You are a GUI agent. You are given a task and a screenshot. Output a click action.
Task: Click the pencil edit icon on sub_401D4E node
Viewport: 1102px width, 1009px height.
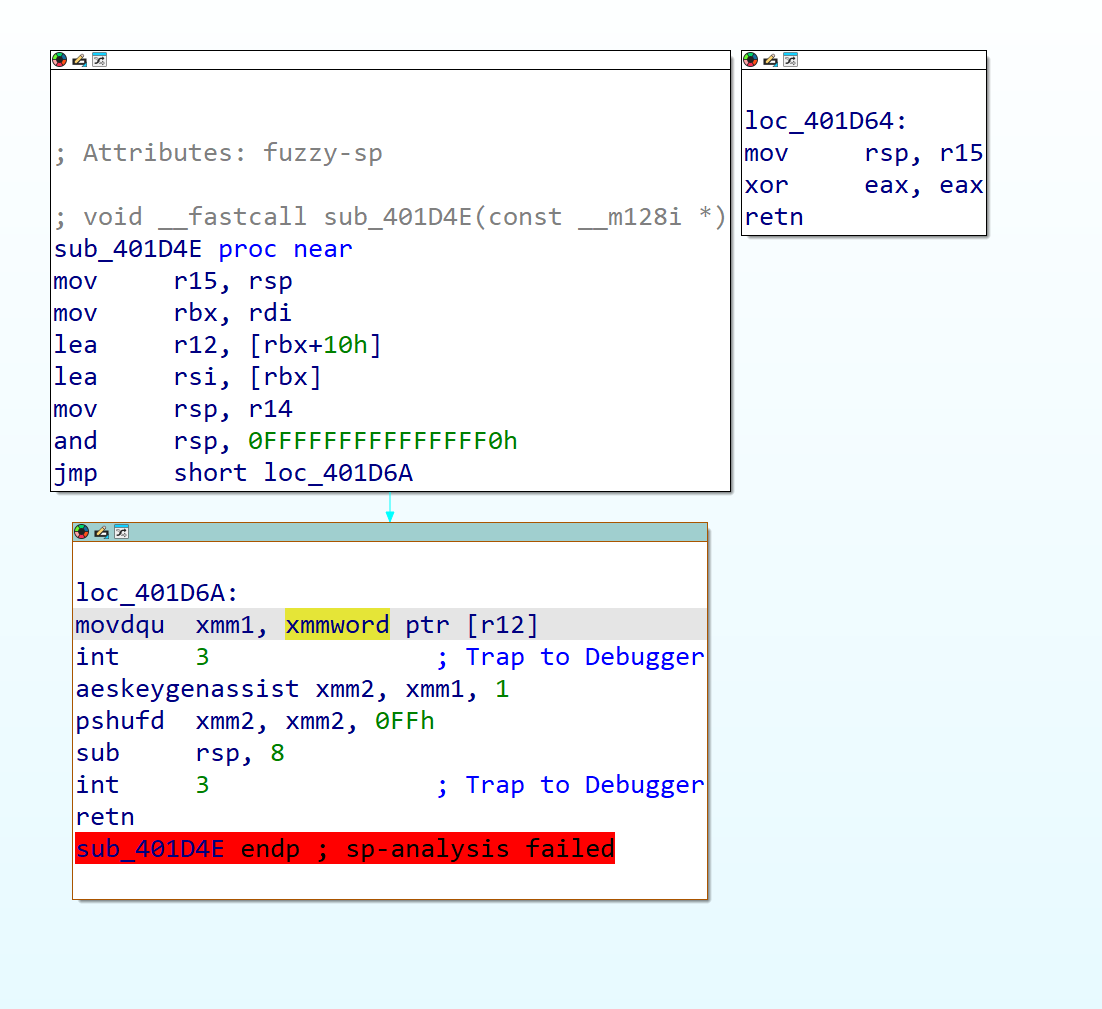[x=79, y=60]
